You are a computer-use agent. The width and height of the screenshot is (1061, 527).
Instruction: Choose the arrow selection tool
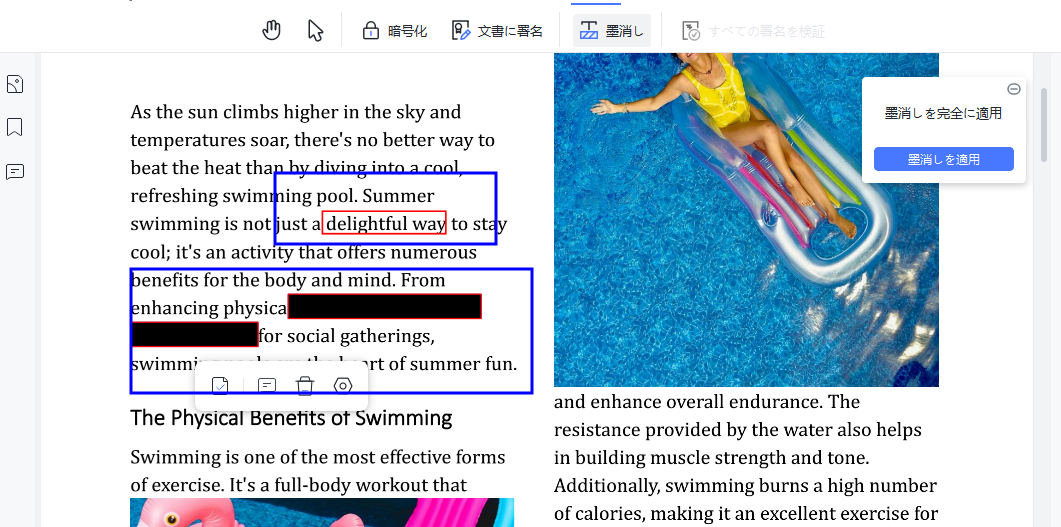(316, 30)
